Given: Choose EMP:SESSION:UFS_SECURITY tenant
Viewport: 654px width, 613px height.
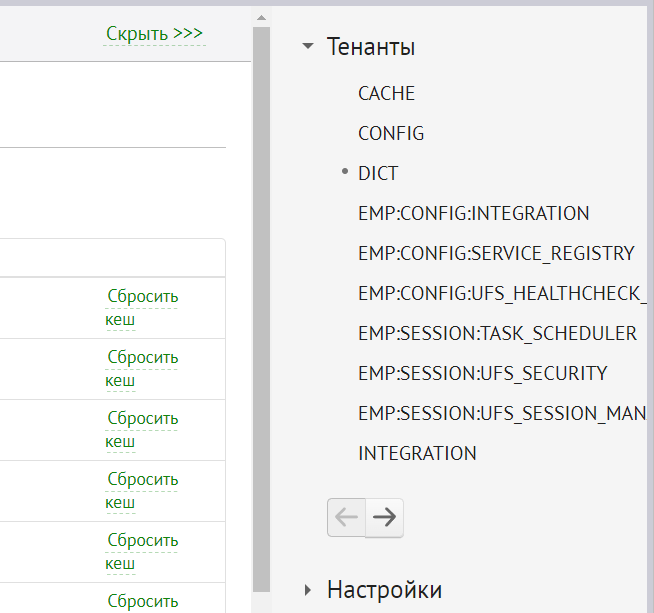Looking at the screenshot, I should pos(482,373).
